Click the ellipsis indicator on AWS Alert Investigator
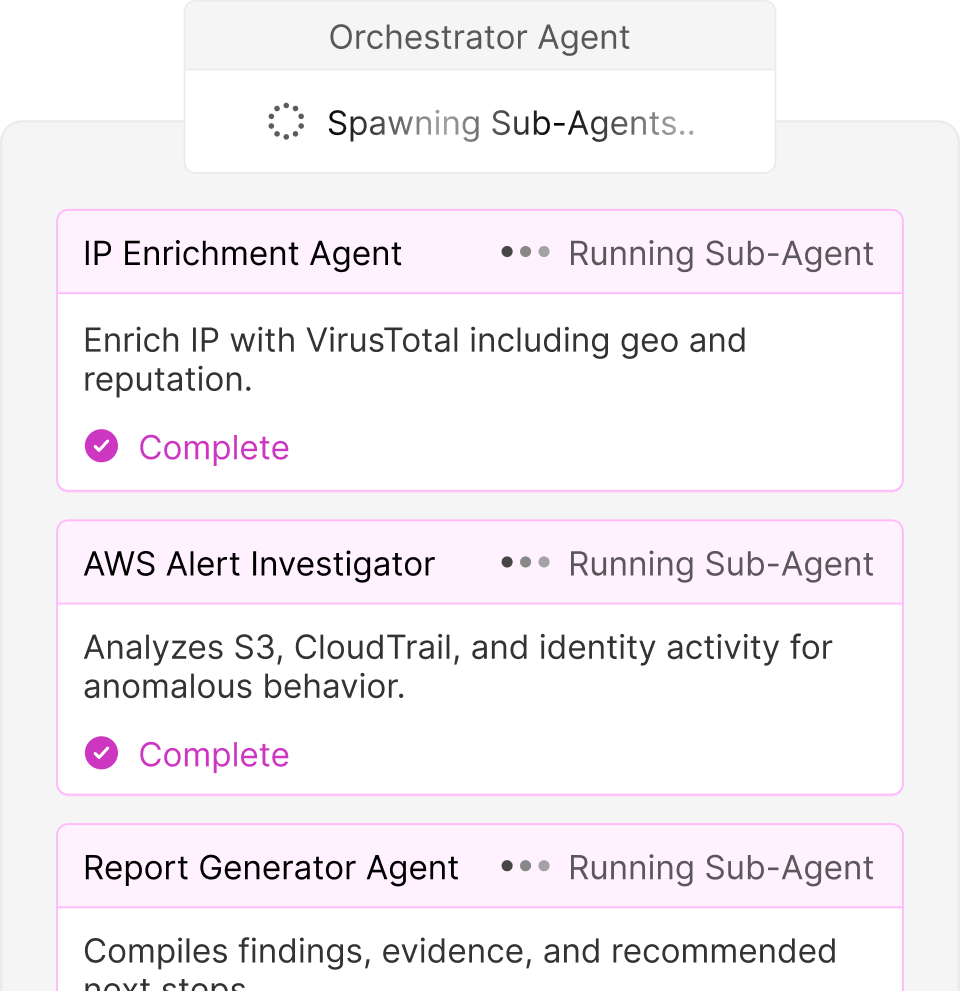 523,563
